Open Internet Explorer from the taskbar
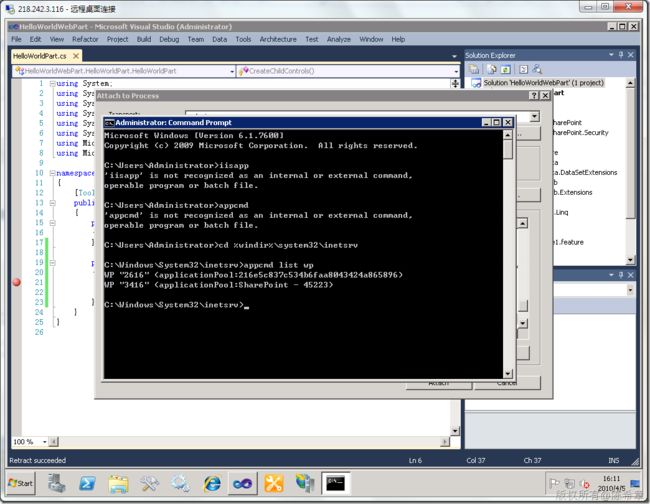Screen dimensions: 650x504 [x=212, y=483]
